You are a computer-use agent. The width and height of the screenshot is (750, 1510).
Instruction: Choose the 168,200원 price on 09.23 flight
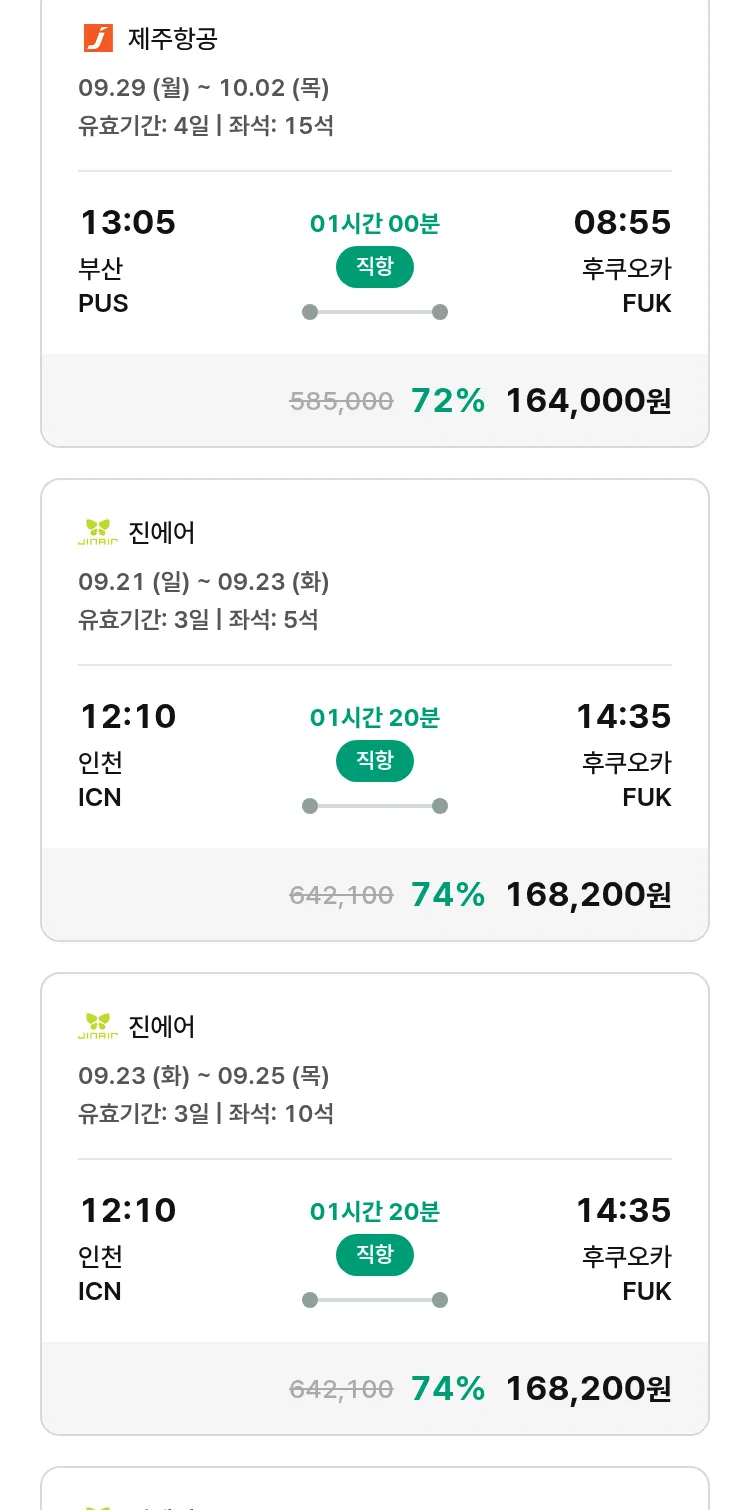coord(588,1389)
